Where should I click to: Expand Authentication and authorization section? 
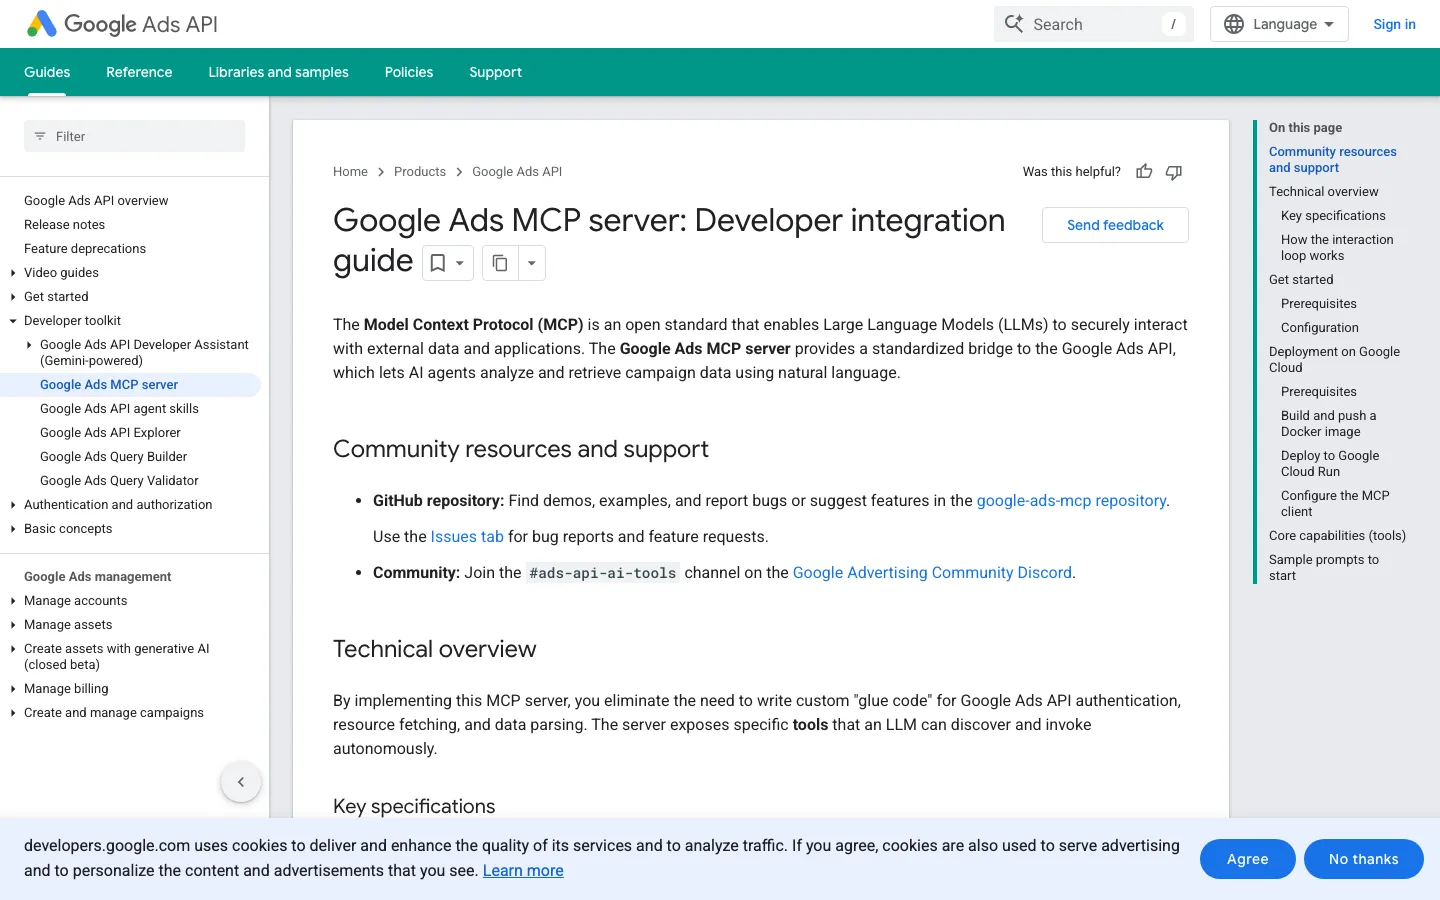pos(13,505)
